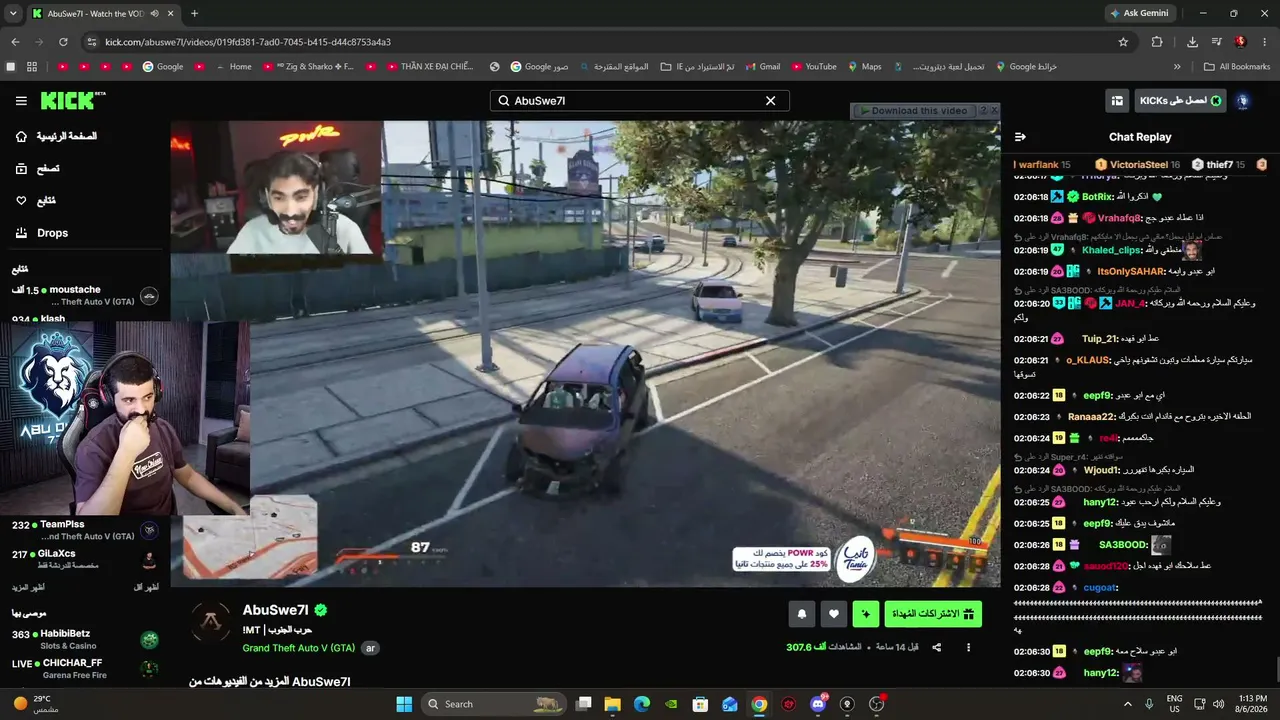Expand hidden bookmarks chevron
Image resolution: width=1280 pixels, height=720 pixels.
1177,67
